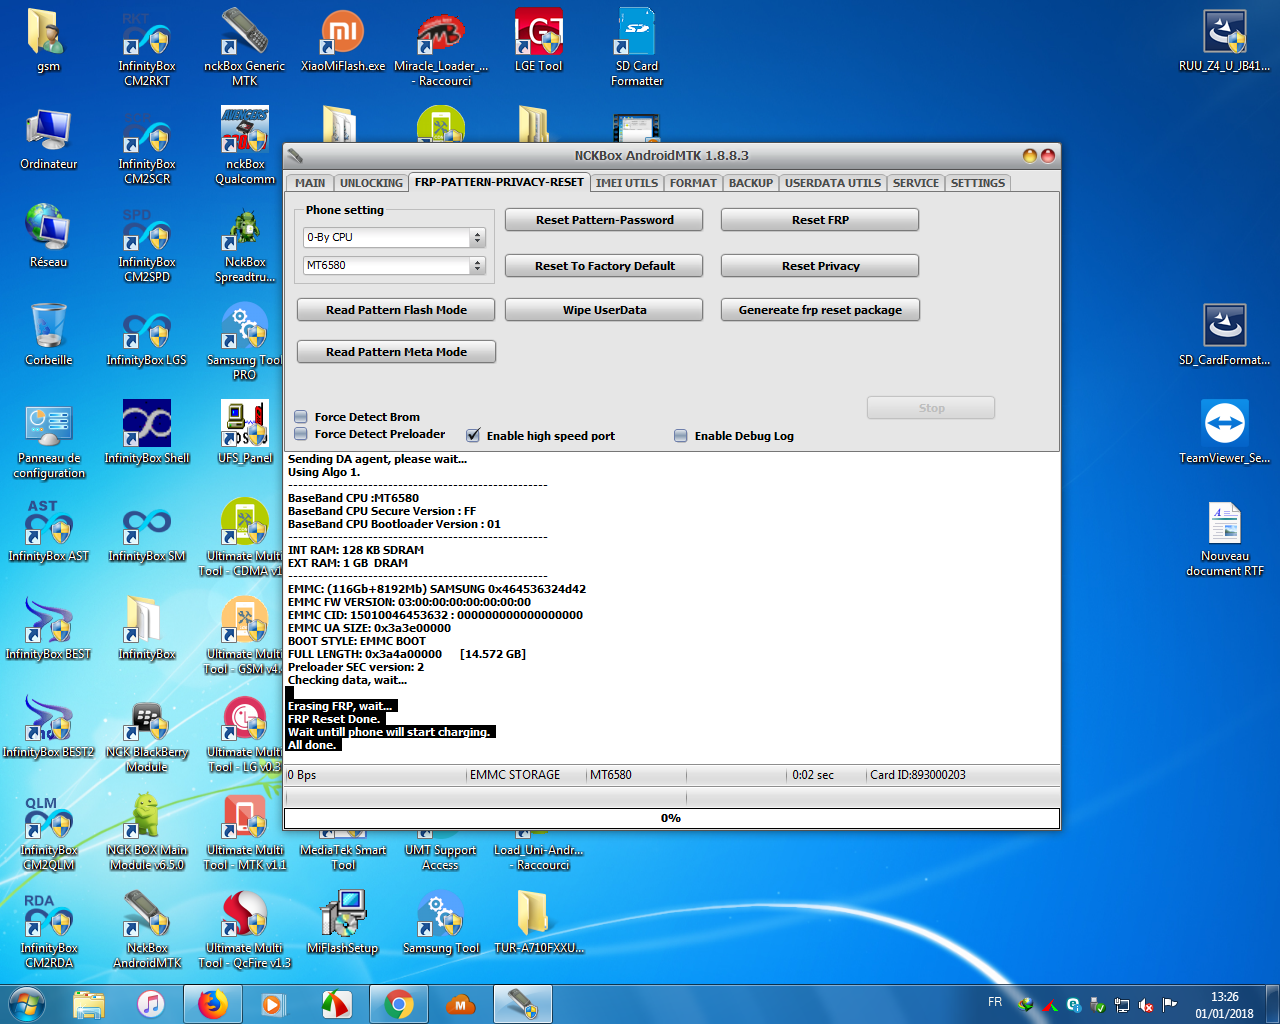
Task: Open the Panneau de configuration icon
Action: [x=49, y=440]
